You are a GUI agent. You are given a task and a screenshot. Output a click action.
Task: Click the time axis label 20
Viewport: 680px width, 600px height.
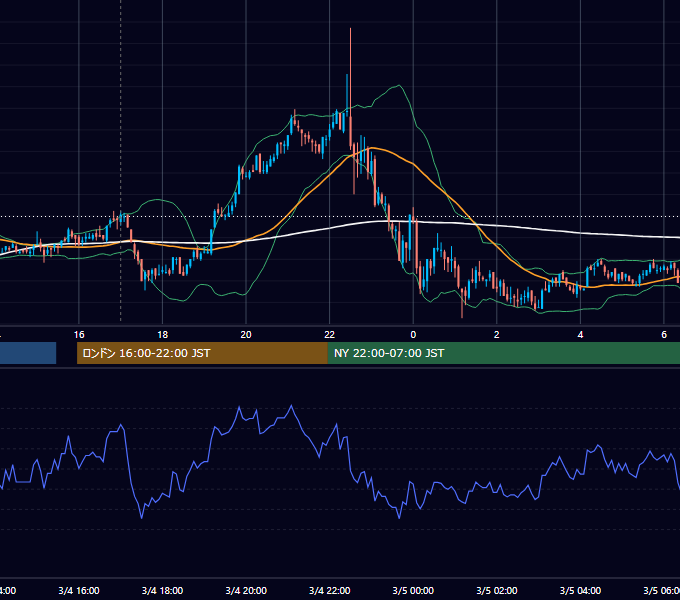(x=246, y=335)
